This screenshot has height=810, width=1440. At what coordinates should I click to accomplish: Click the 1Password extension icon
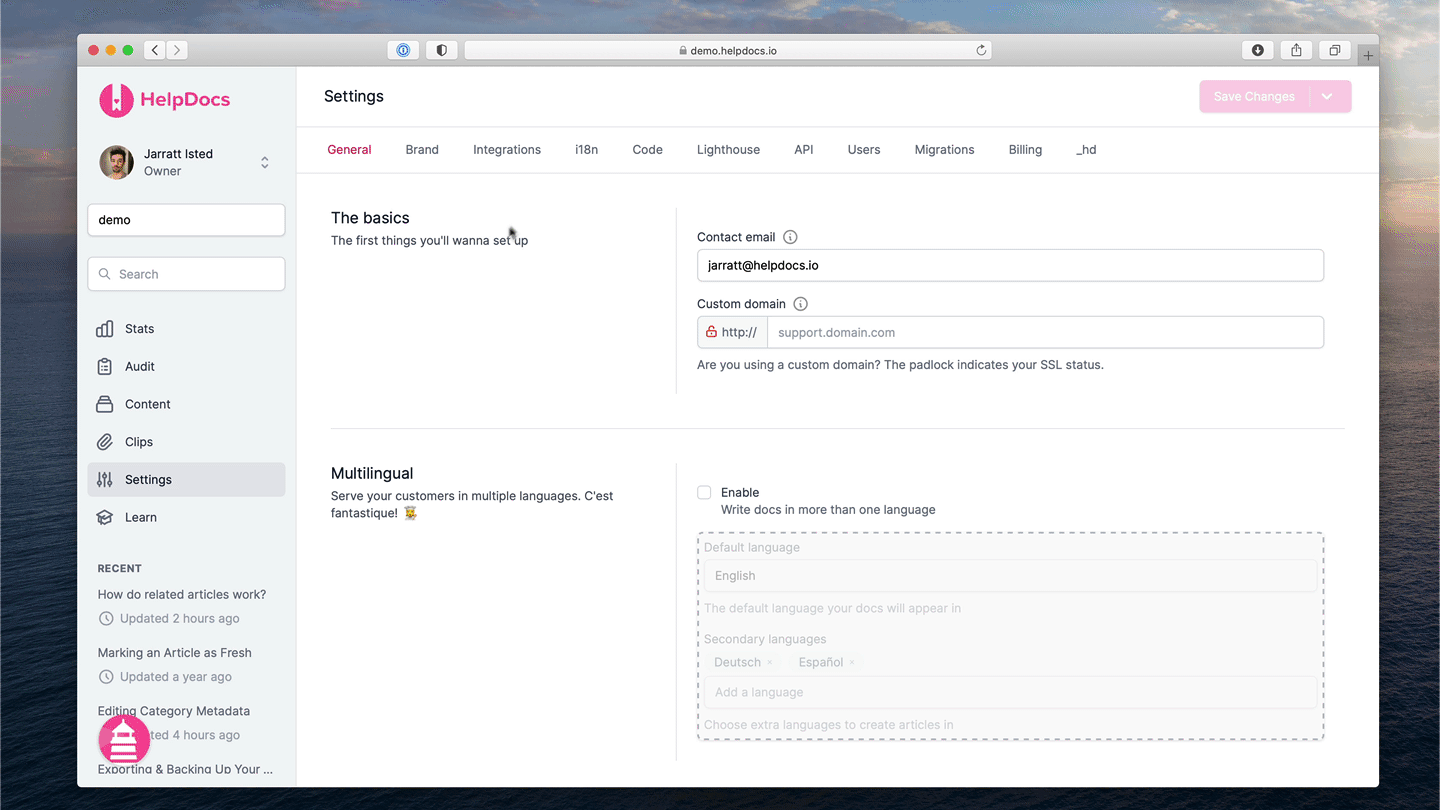(x=403, y=50)
